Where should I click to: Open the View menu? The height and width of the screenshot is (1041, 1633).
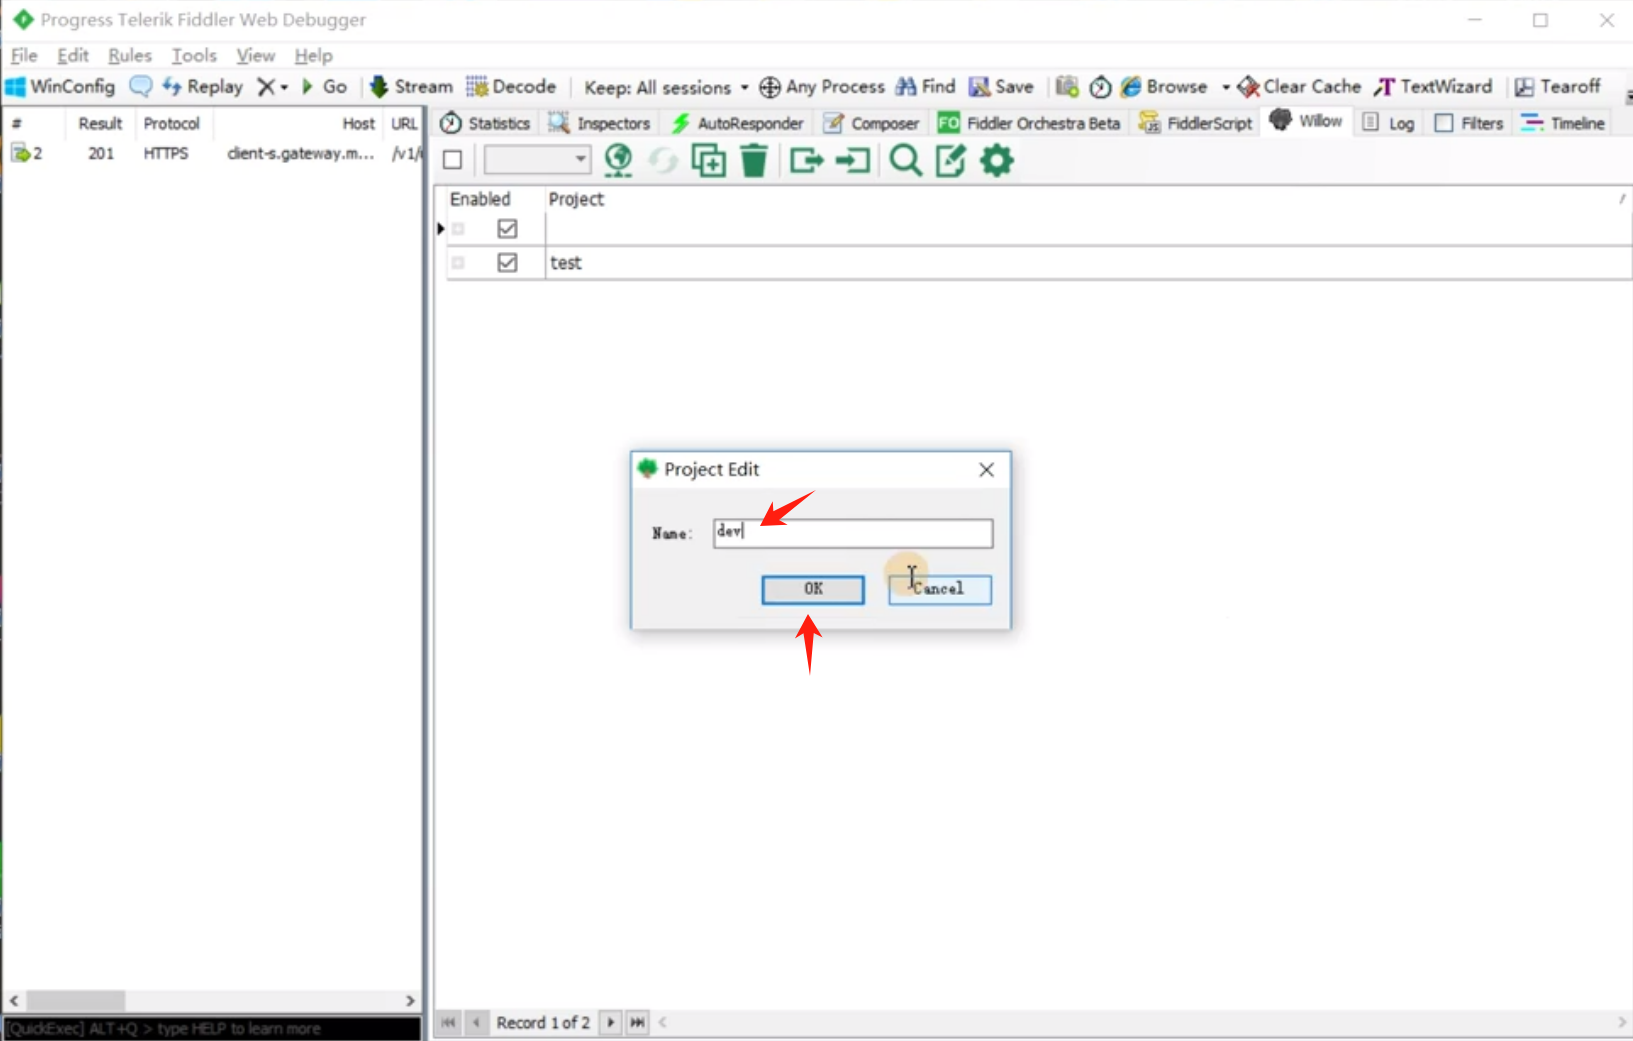[x=255, y=56]
